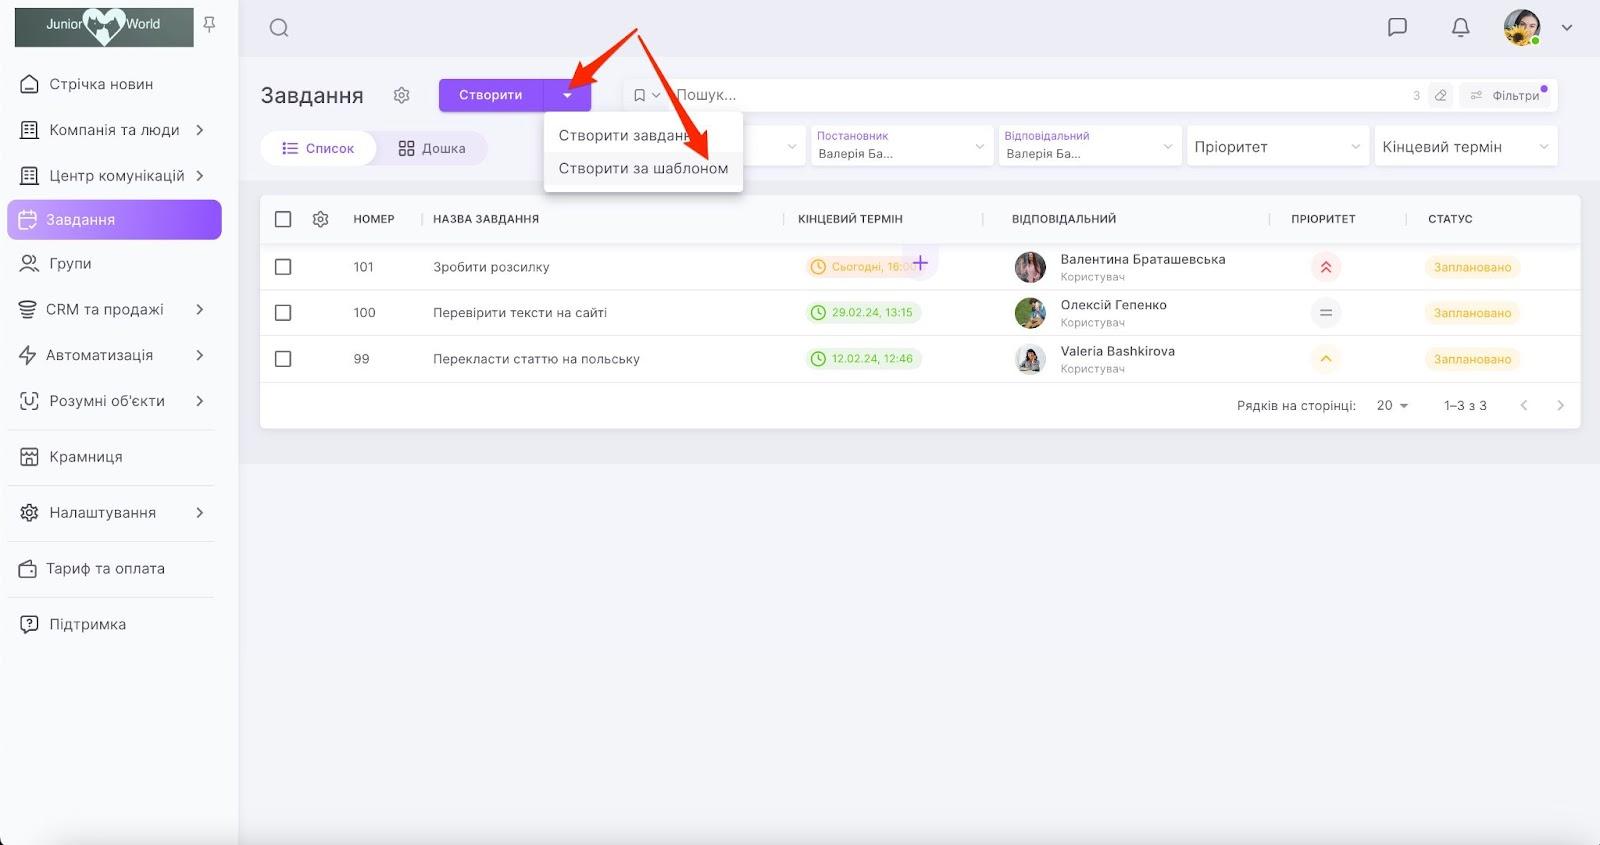Expand Центр комунікацій submenu arrow
Image resolution: width=1600 pixels, height=845 pixels.
point(200,176)
